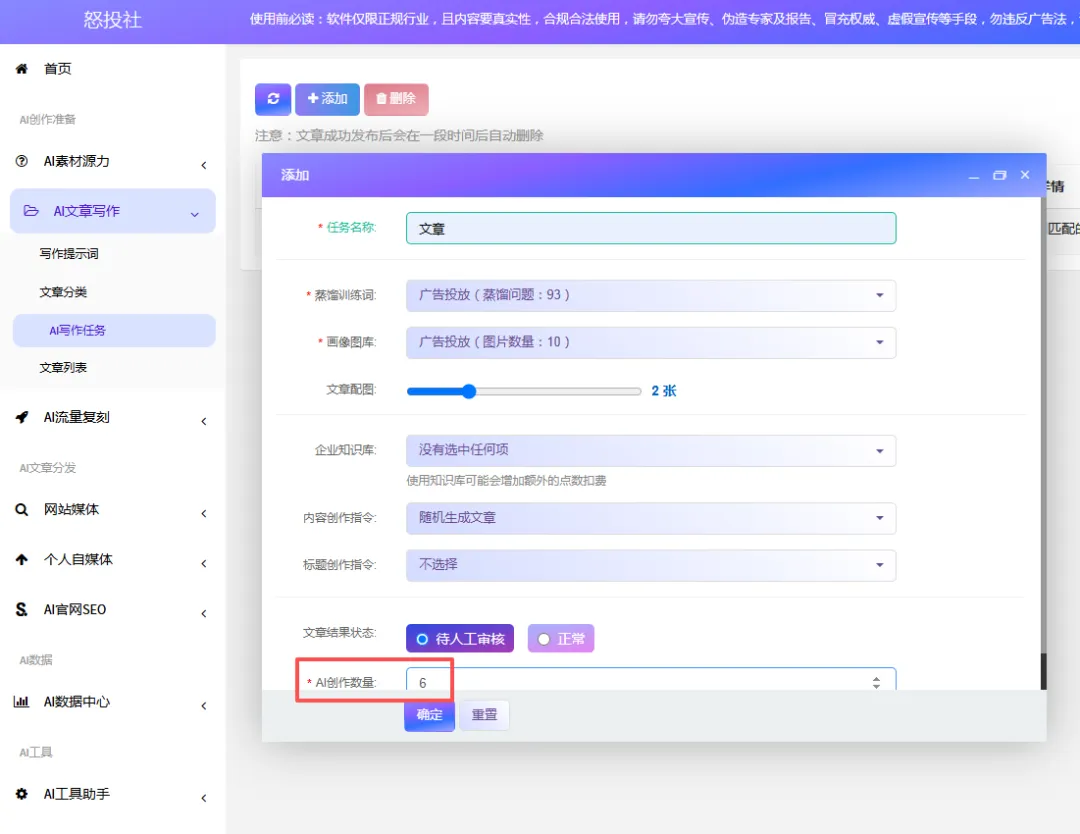Click the 任务名称 input field
The width and height of the screenshot is (1080, 834).
pos(650,228)
